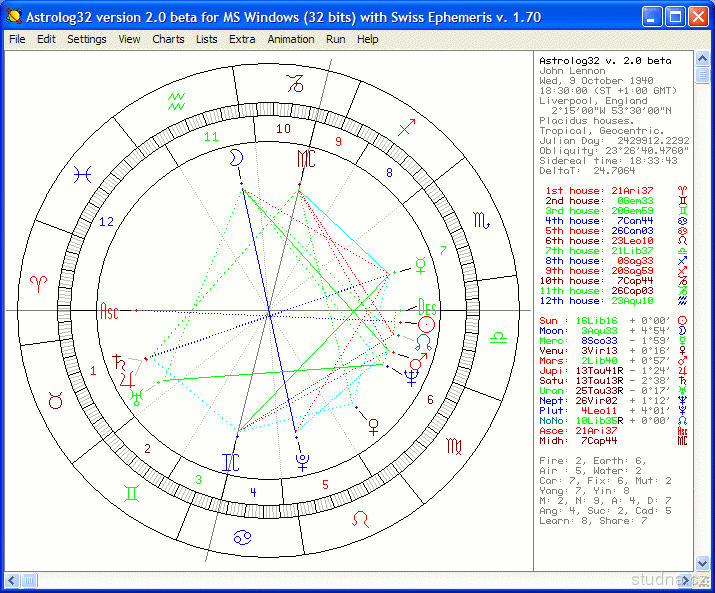
Task: Click the Leo sign glyph on wheel
Action: coord(361,519)
